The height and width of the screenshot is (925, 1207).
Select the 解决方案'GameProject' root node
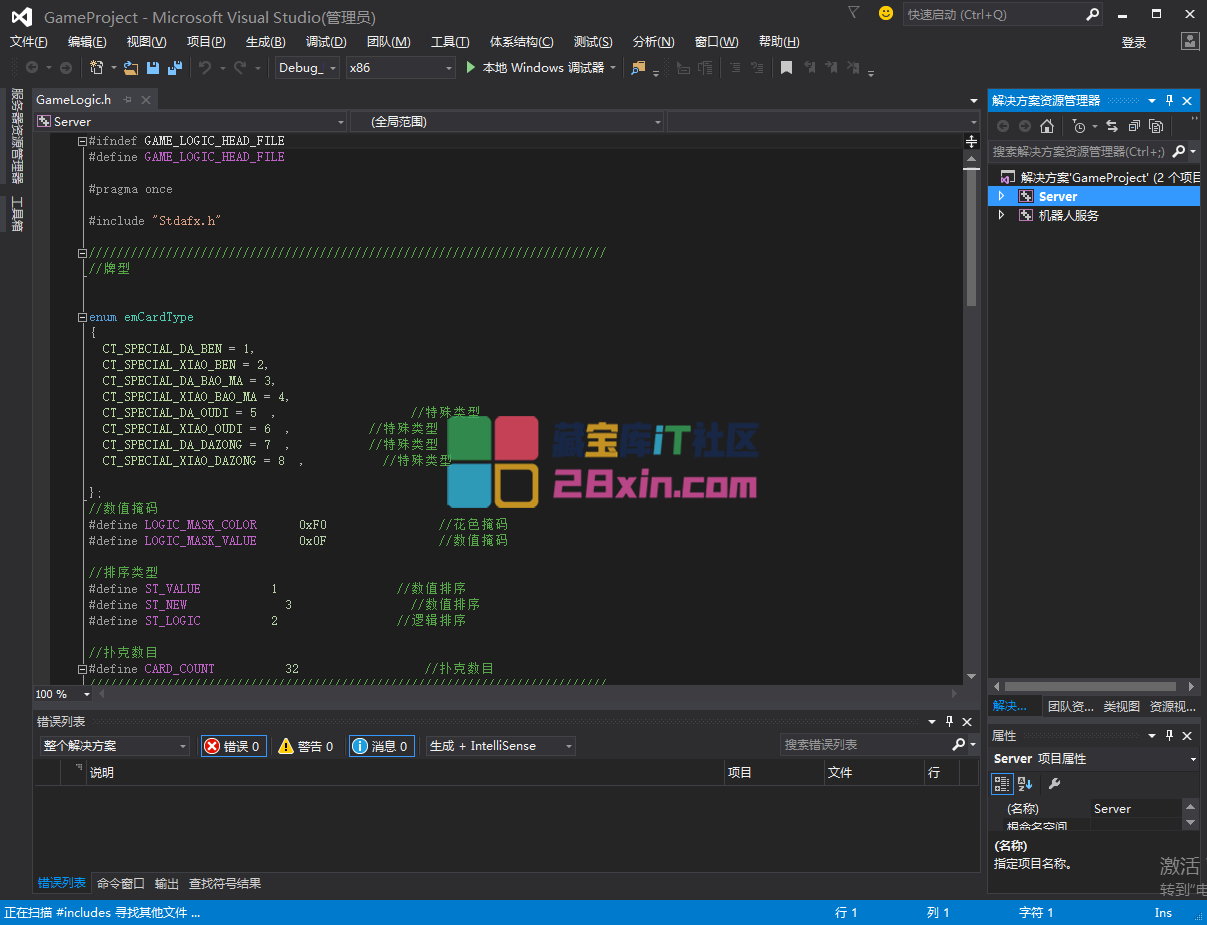pyautogui.click(x=1100, y=177)
